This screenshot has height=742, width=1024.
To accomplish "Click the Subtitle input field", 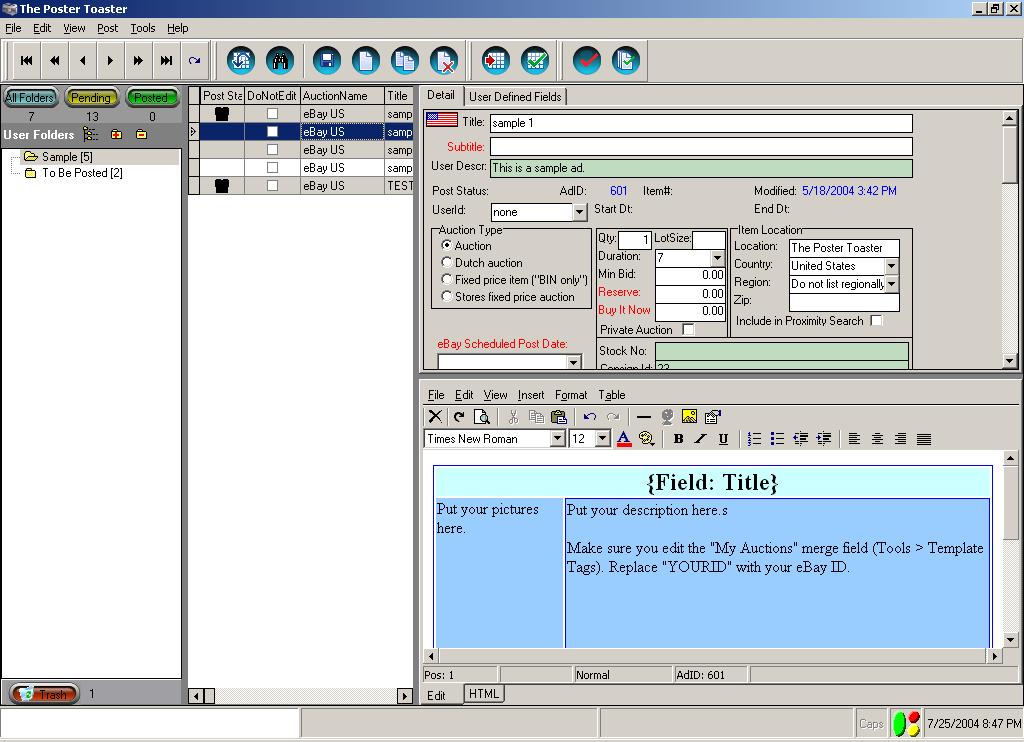I will click(701, 146).
